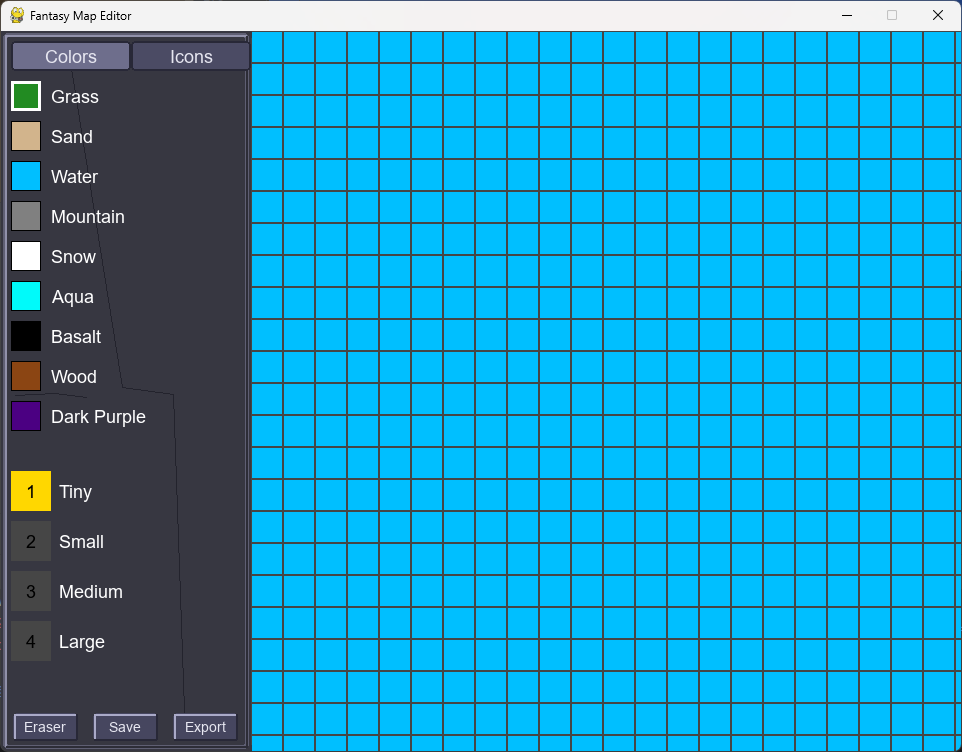Choose brush size 3 Medium
The height and width of the screenshot is (752, 962).
31,591
